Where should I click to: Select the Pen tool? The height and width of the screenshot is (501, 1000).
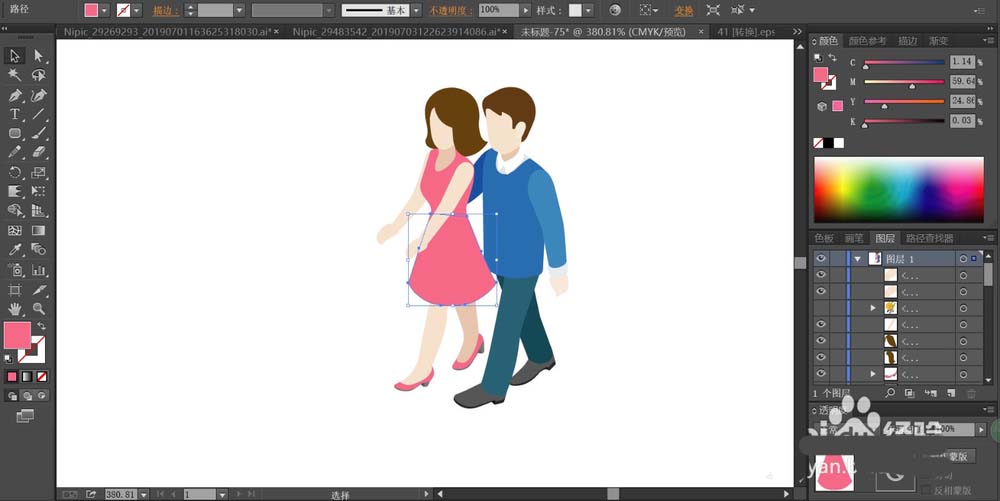pyautogui.click(x=15, y=95)
